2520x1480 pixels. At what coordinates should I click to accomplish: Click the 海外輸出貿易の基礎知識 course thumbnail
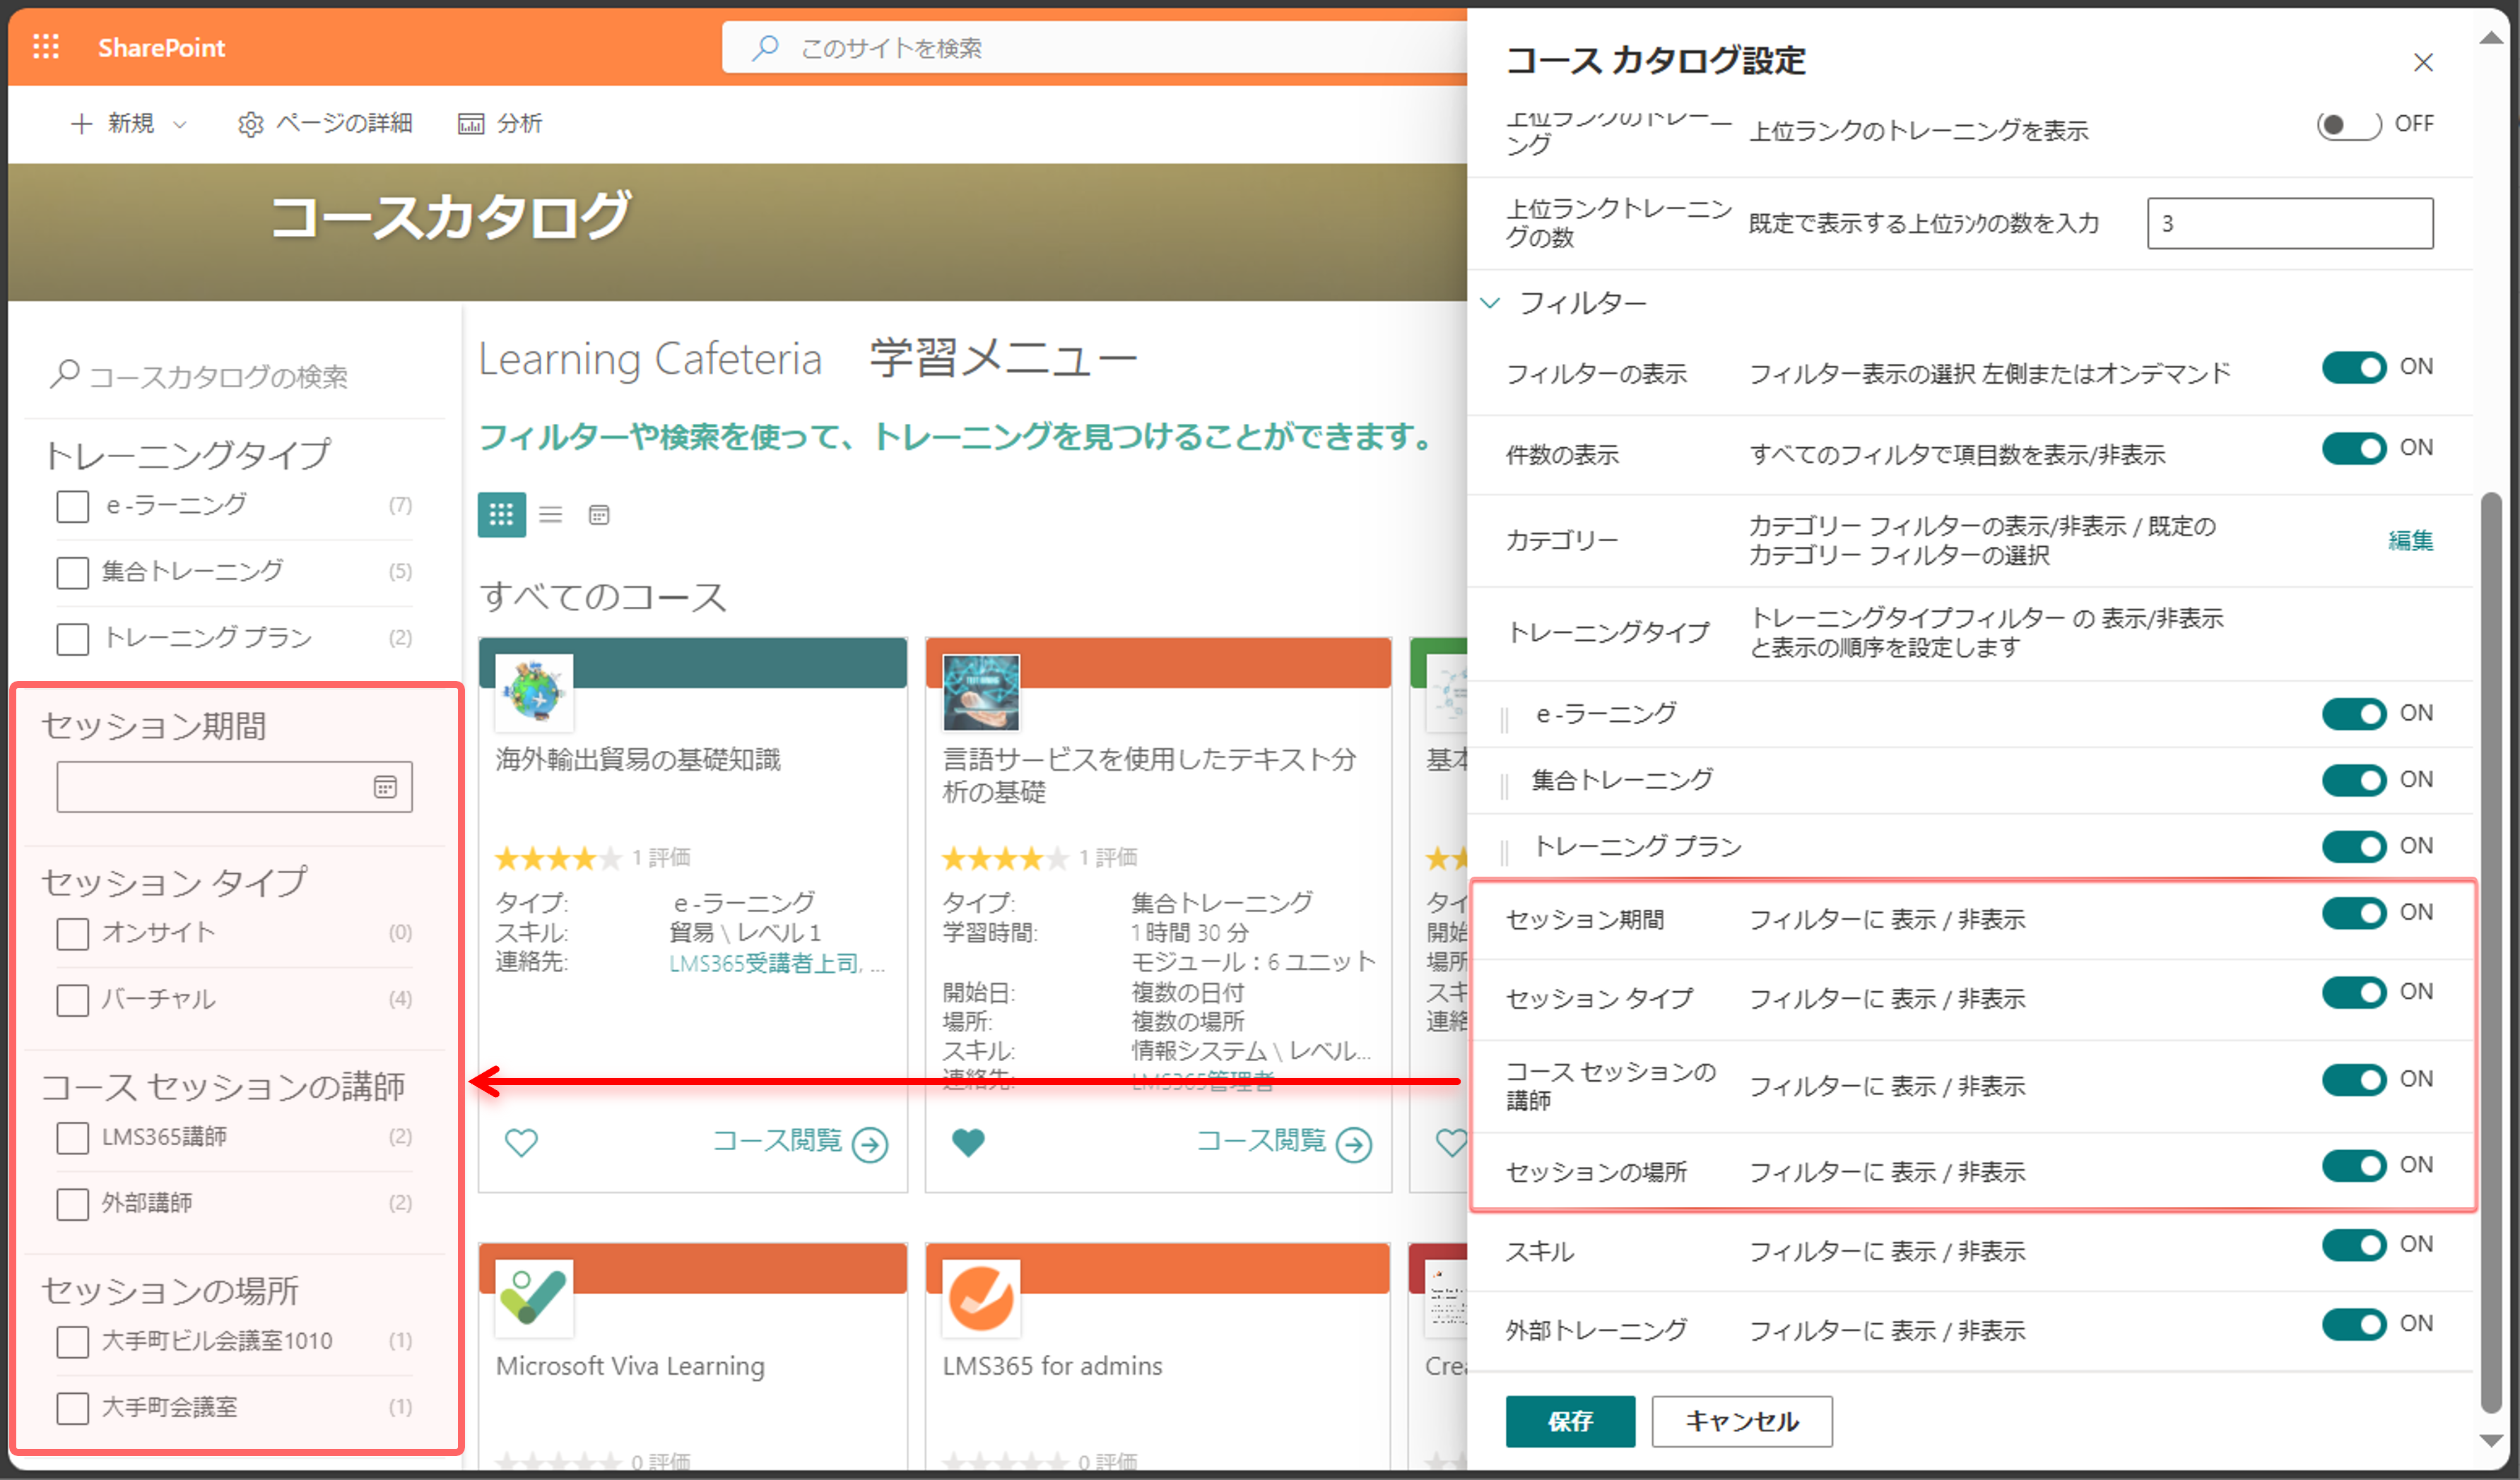point(534,692)
